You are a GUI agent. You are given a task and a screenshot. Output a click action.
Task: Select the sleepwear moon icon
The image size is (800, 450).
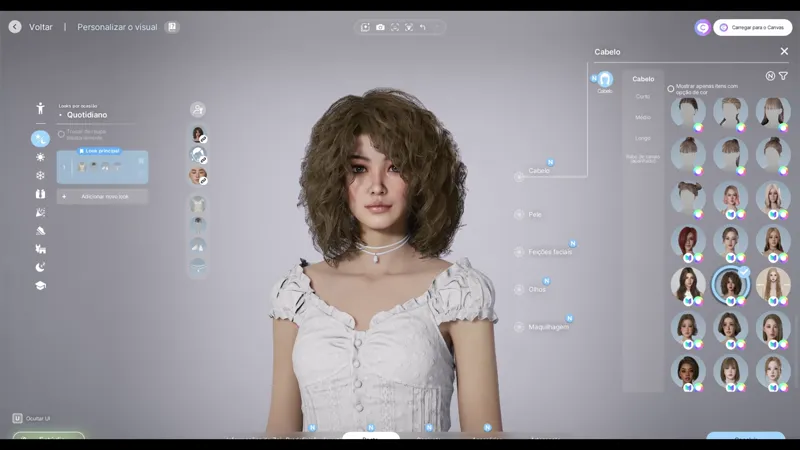click(x=40, y=267)
